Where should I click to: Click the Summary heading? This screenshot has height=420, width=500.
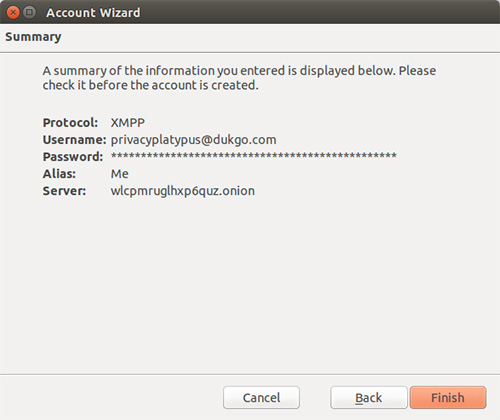[33, 37]
